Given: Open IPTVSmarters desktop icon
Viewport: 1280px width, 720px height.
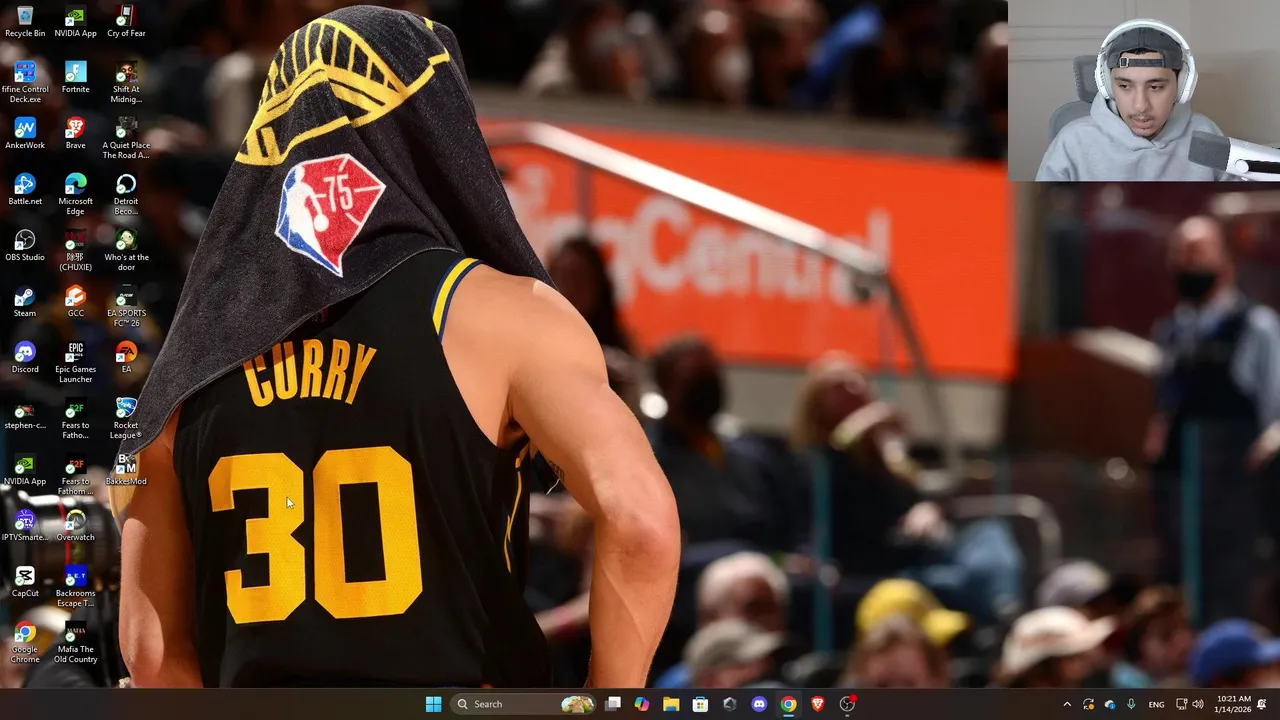Looking at the screenshot, I should click(25, 526).
